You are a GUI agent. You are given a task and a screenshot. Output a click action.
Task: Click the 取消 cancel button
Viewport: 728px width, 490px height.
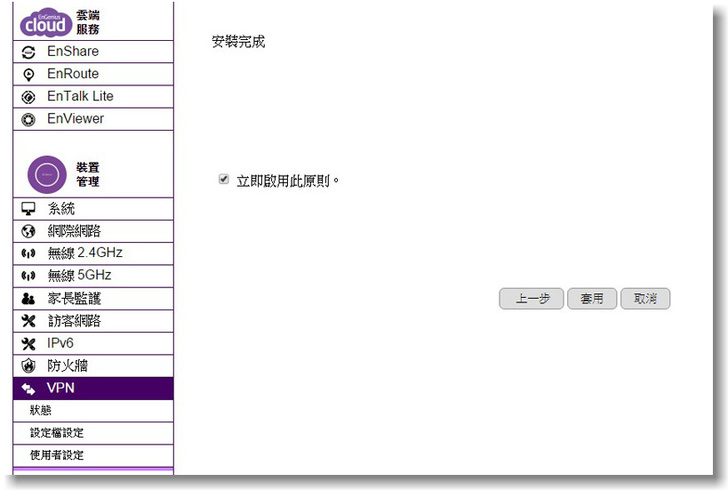[645, 298]
